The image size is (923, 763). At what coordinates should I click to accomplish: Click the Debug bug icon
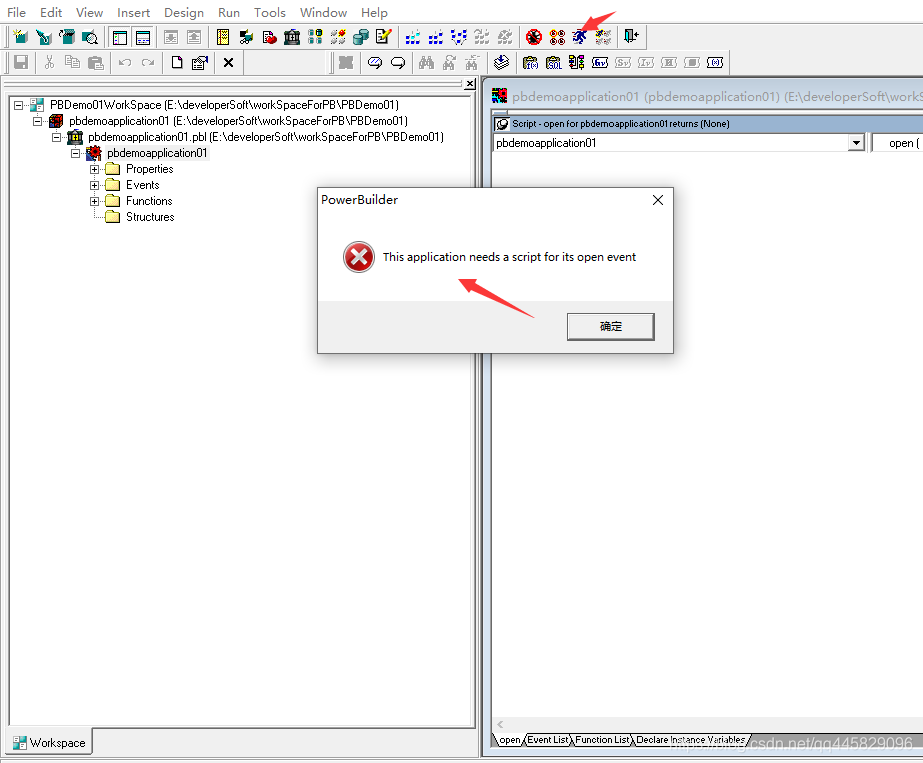(534, 37)
